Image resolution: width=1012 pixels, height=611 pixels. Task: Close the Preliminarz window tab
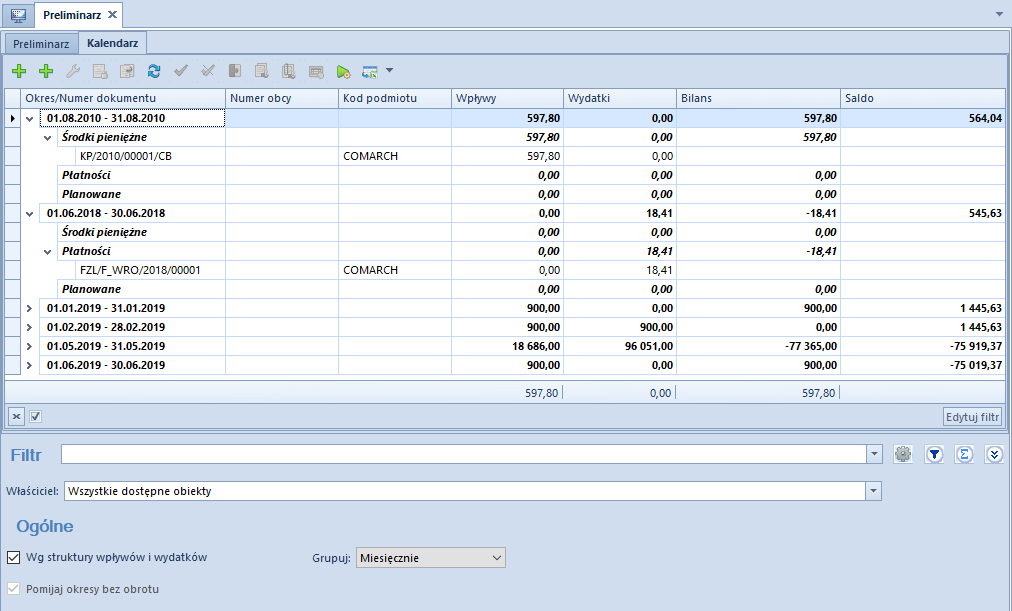(x=112, y=14)
